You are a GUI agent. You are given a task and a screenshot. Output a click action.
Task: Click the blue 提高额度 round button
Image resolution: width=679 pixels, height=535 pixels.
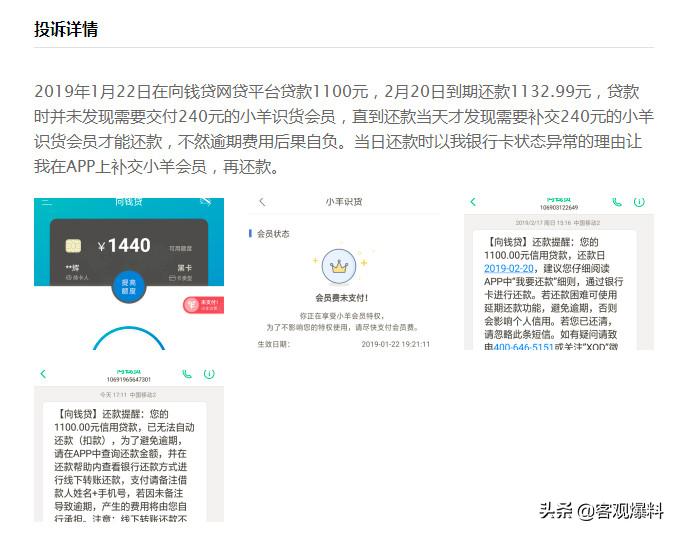pos(129,286)
